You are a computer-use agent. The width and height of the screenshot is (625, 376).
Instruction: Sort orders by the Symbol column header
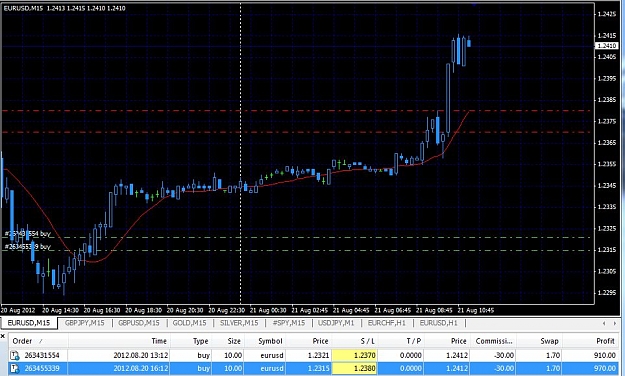coord(265,341)
